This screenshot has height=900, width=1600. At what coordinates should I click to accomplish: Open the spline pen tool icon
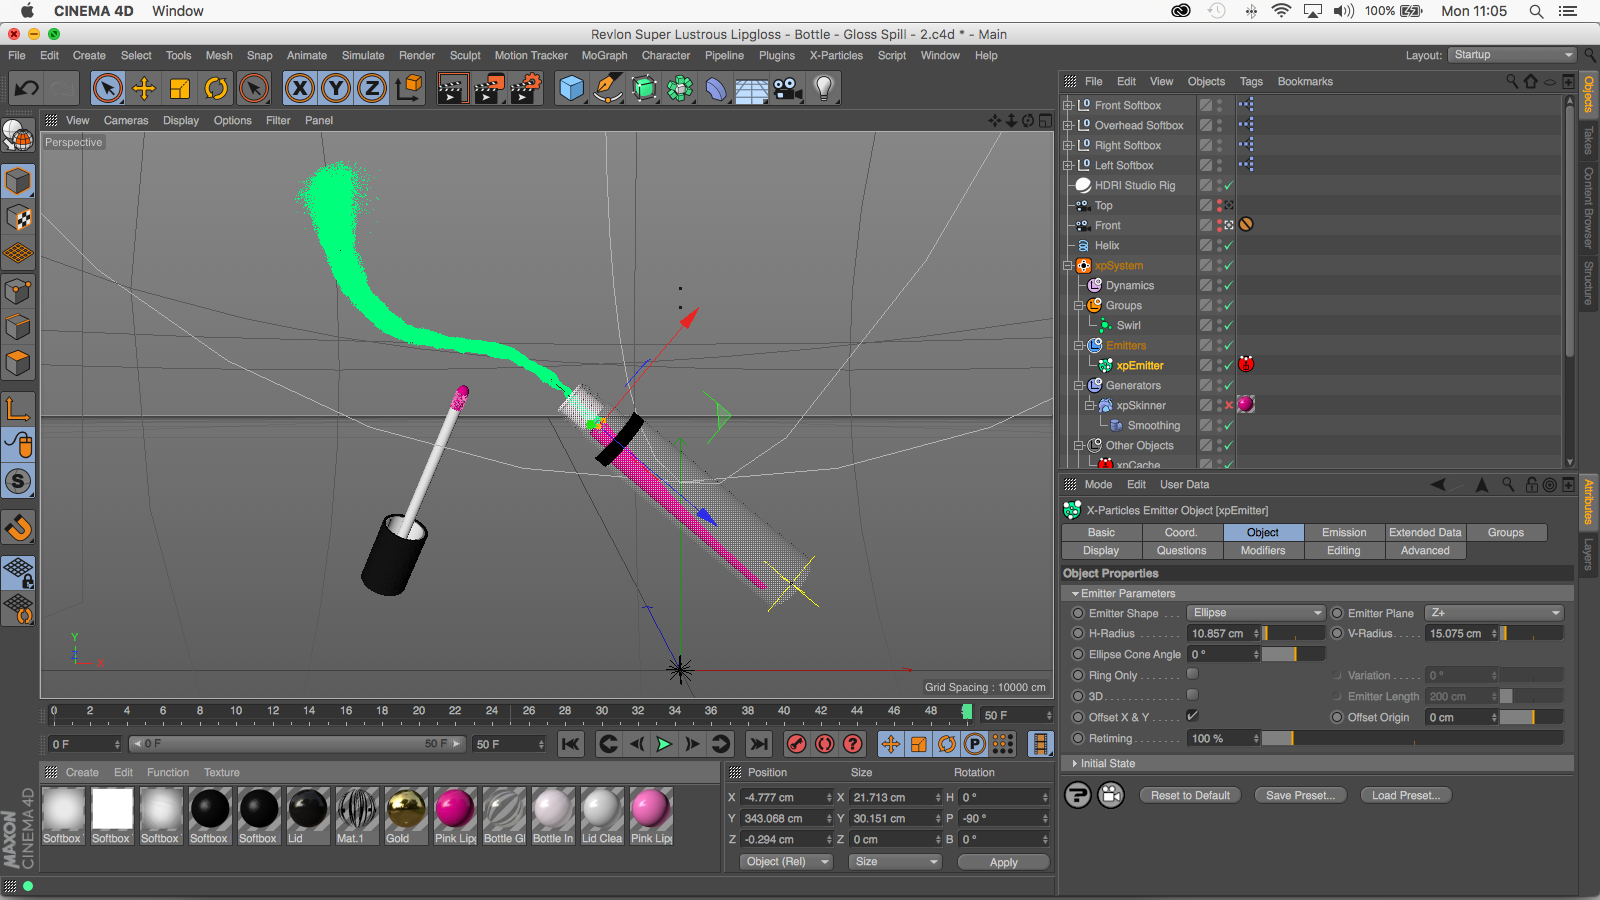(x=608, y=89)
